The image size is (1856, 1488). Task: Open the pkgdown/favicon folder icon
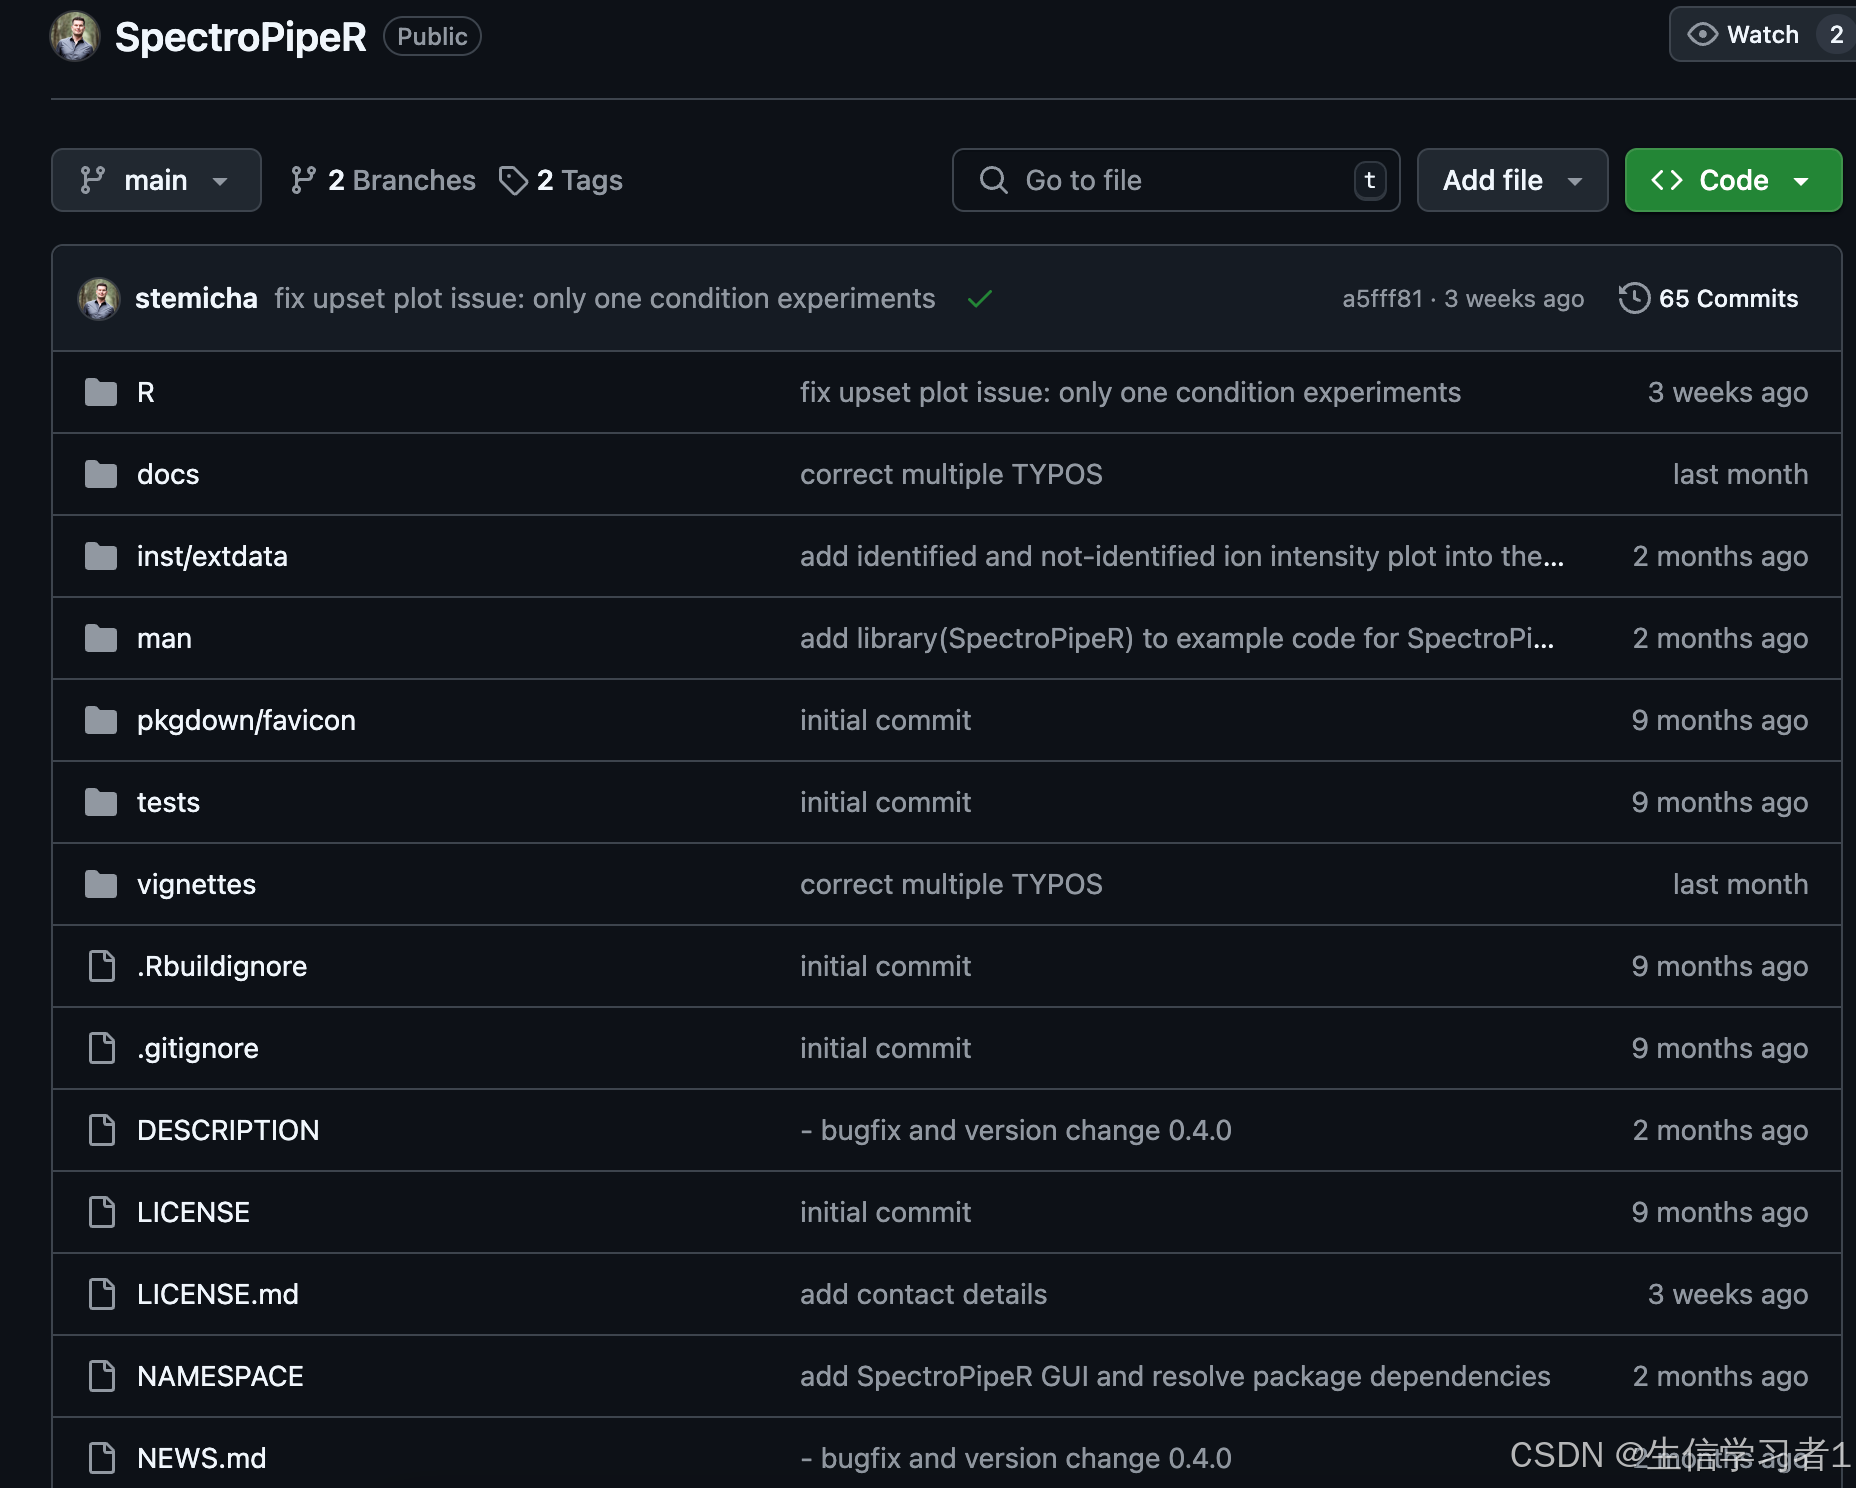101,721
